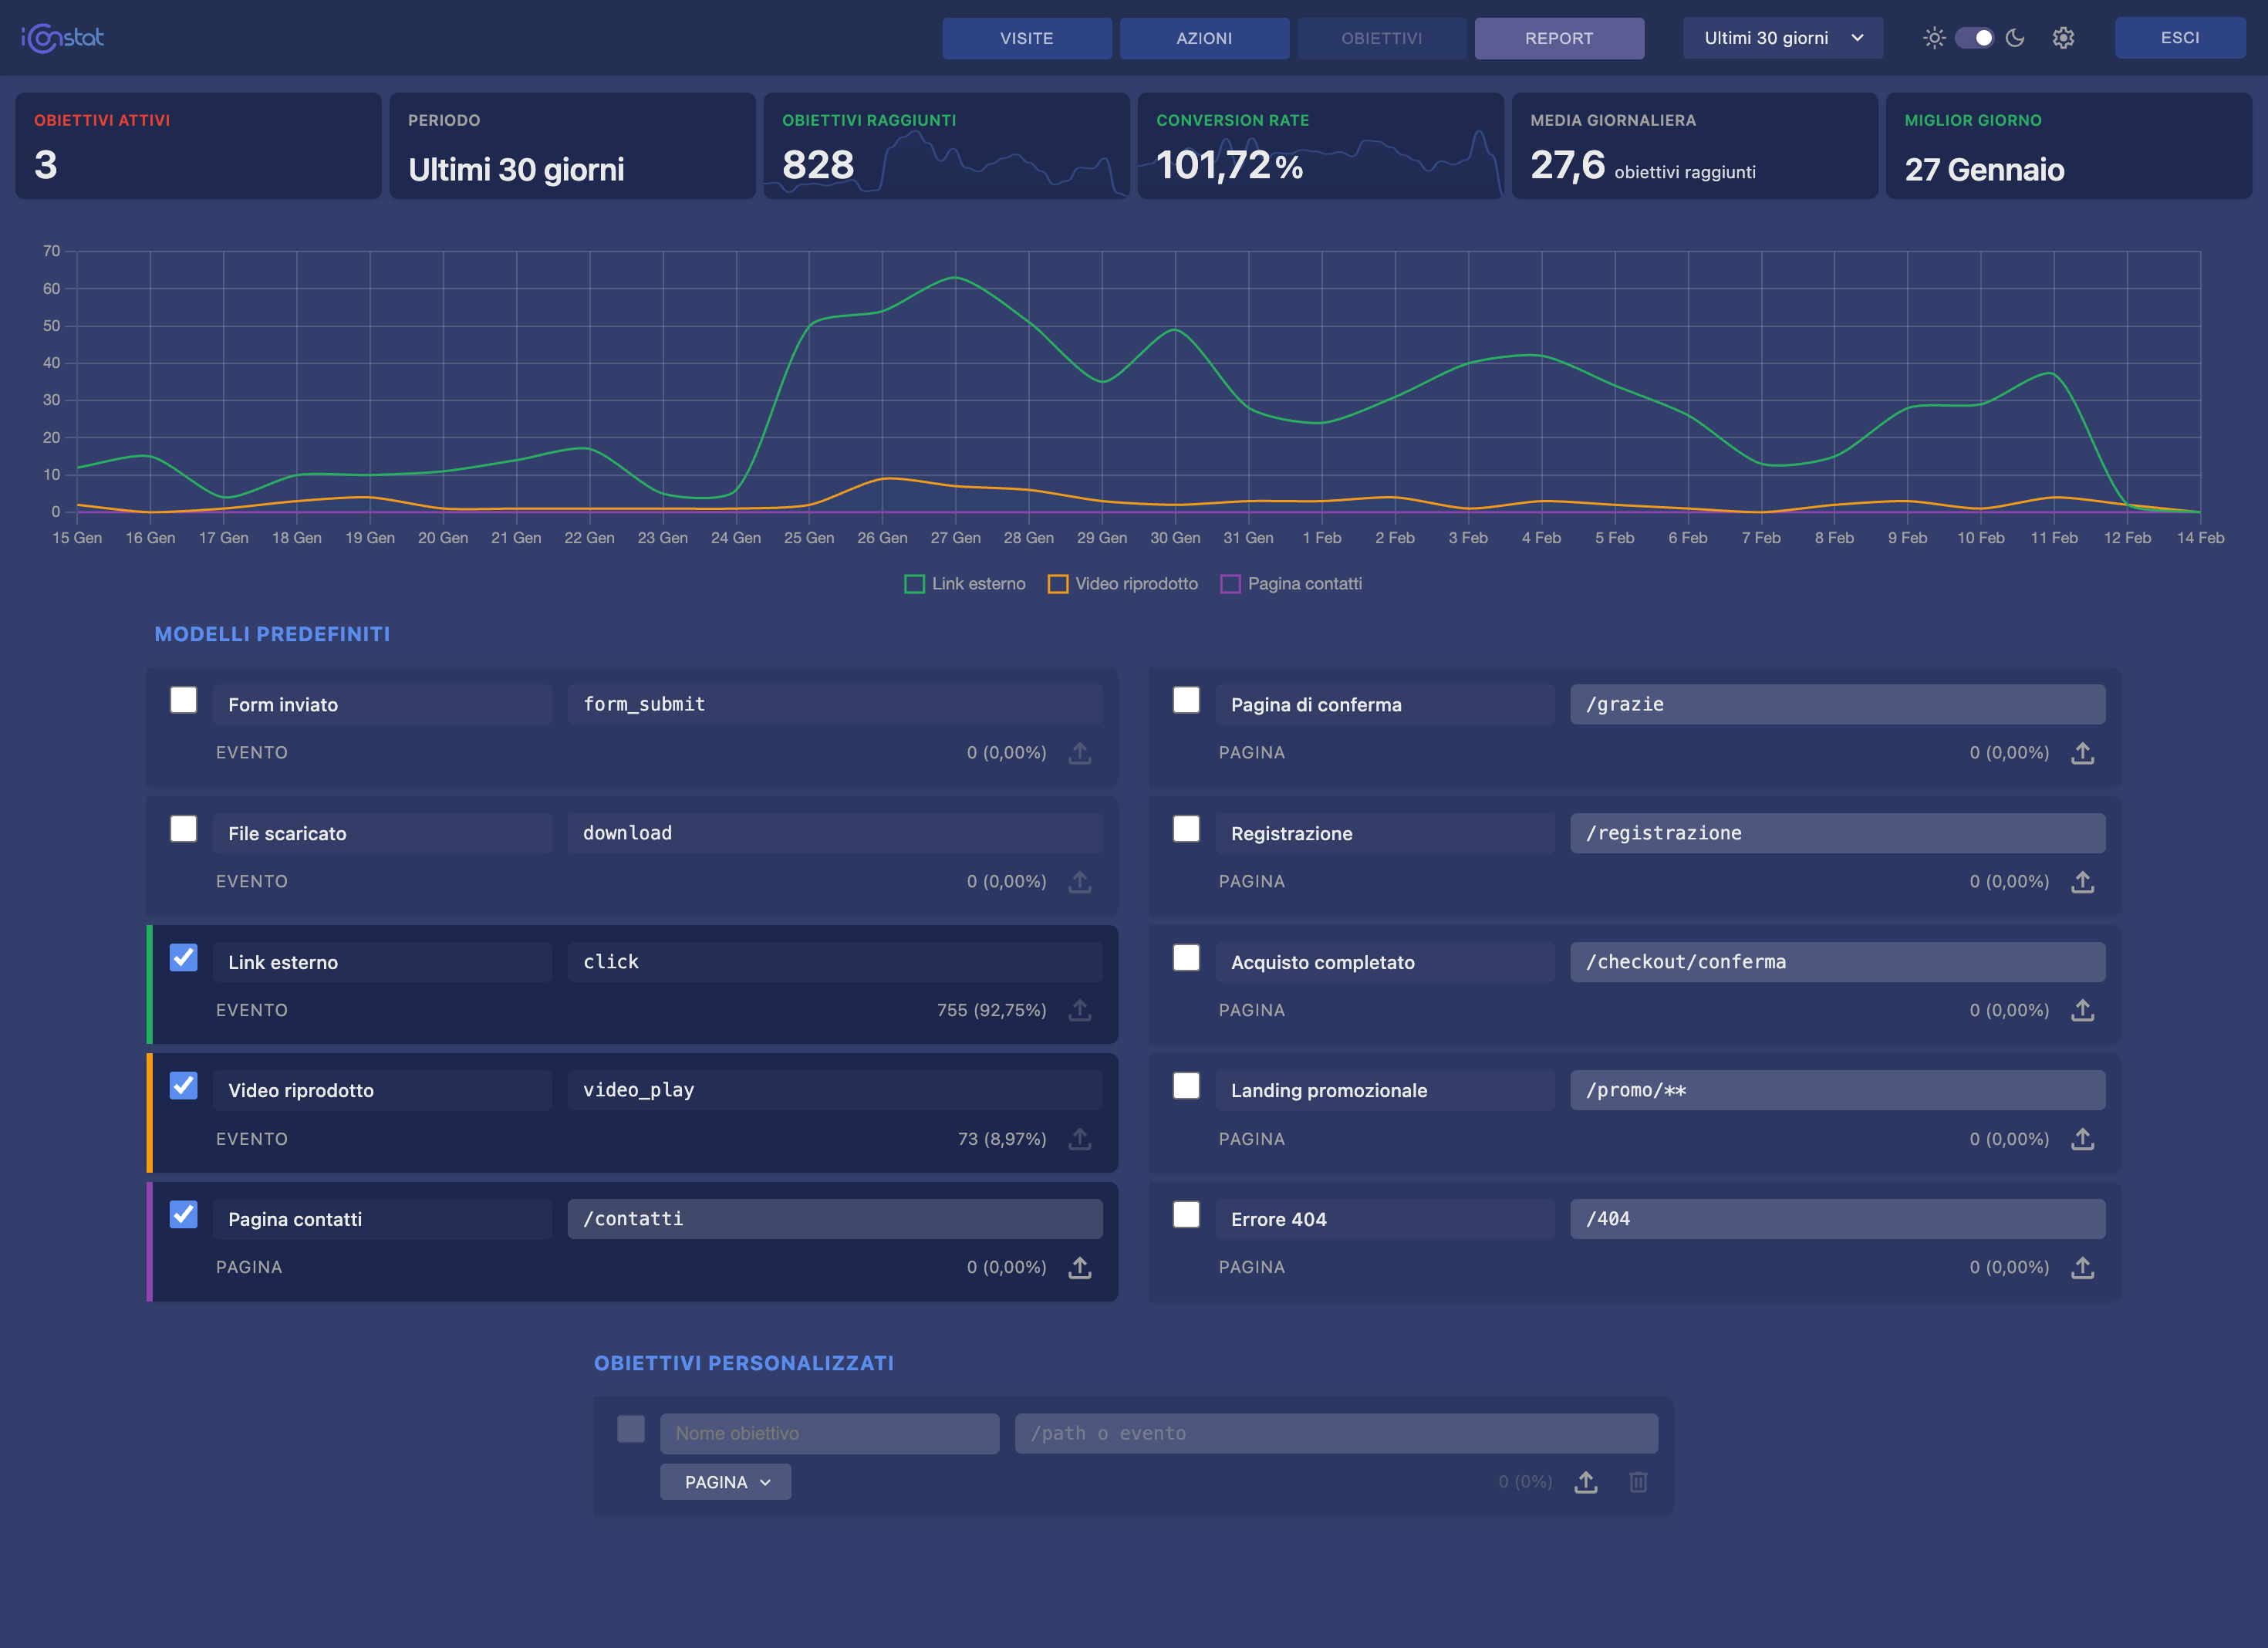The image size is (2268, 1648).
Task: Open the VISITE section
Action: (1027, 38)
